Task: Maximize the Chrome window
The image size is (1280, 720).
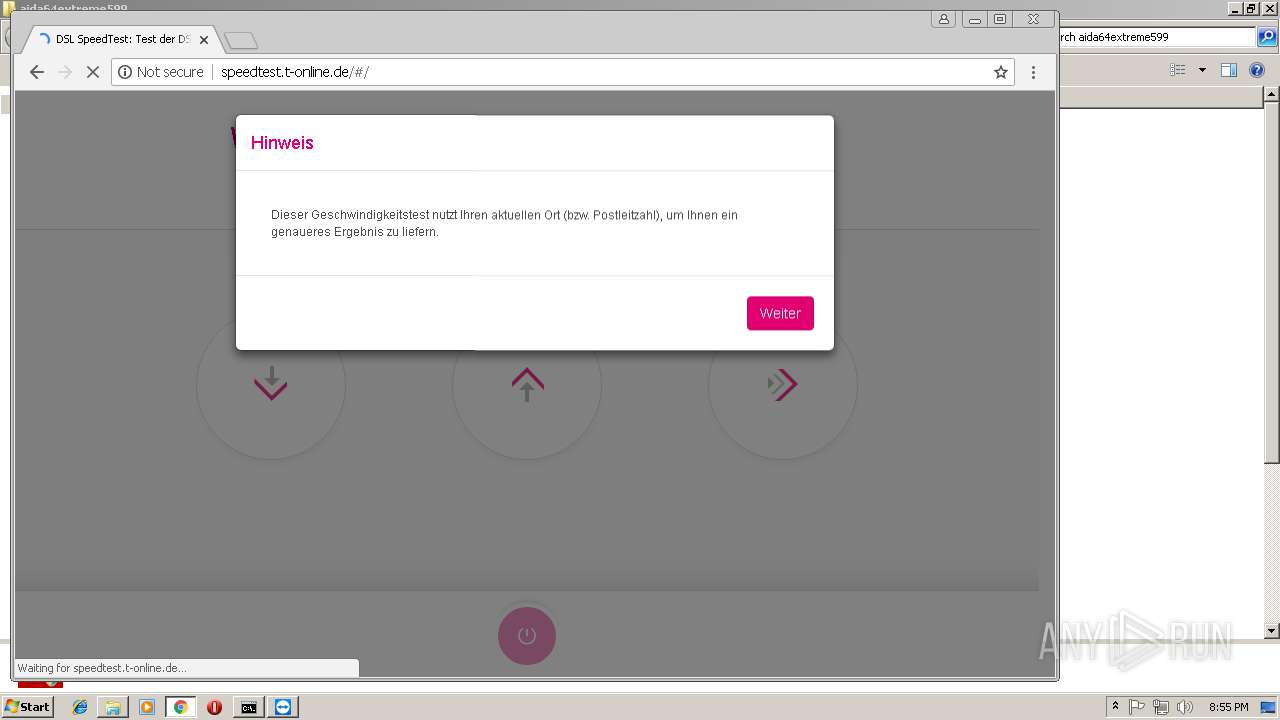Action: 999,19
